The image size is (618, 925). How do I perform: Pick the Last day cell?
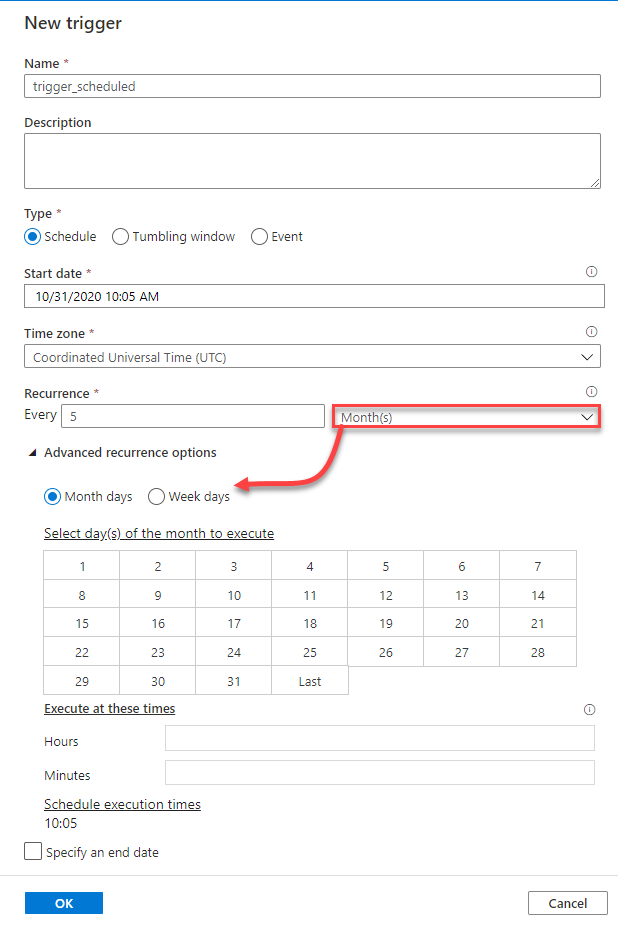coord(310,680)
